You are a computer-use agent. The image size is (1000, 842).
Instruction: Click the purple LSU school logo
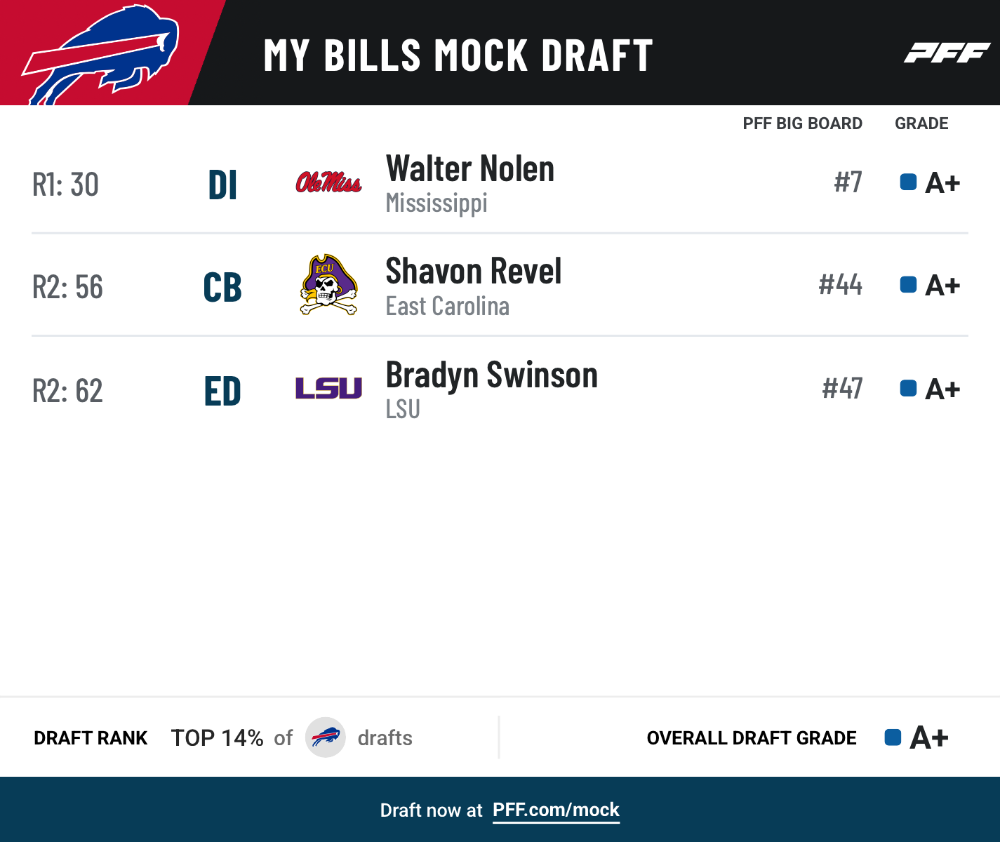click(x=328, y=388)
